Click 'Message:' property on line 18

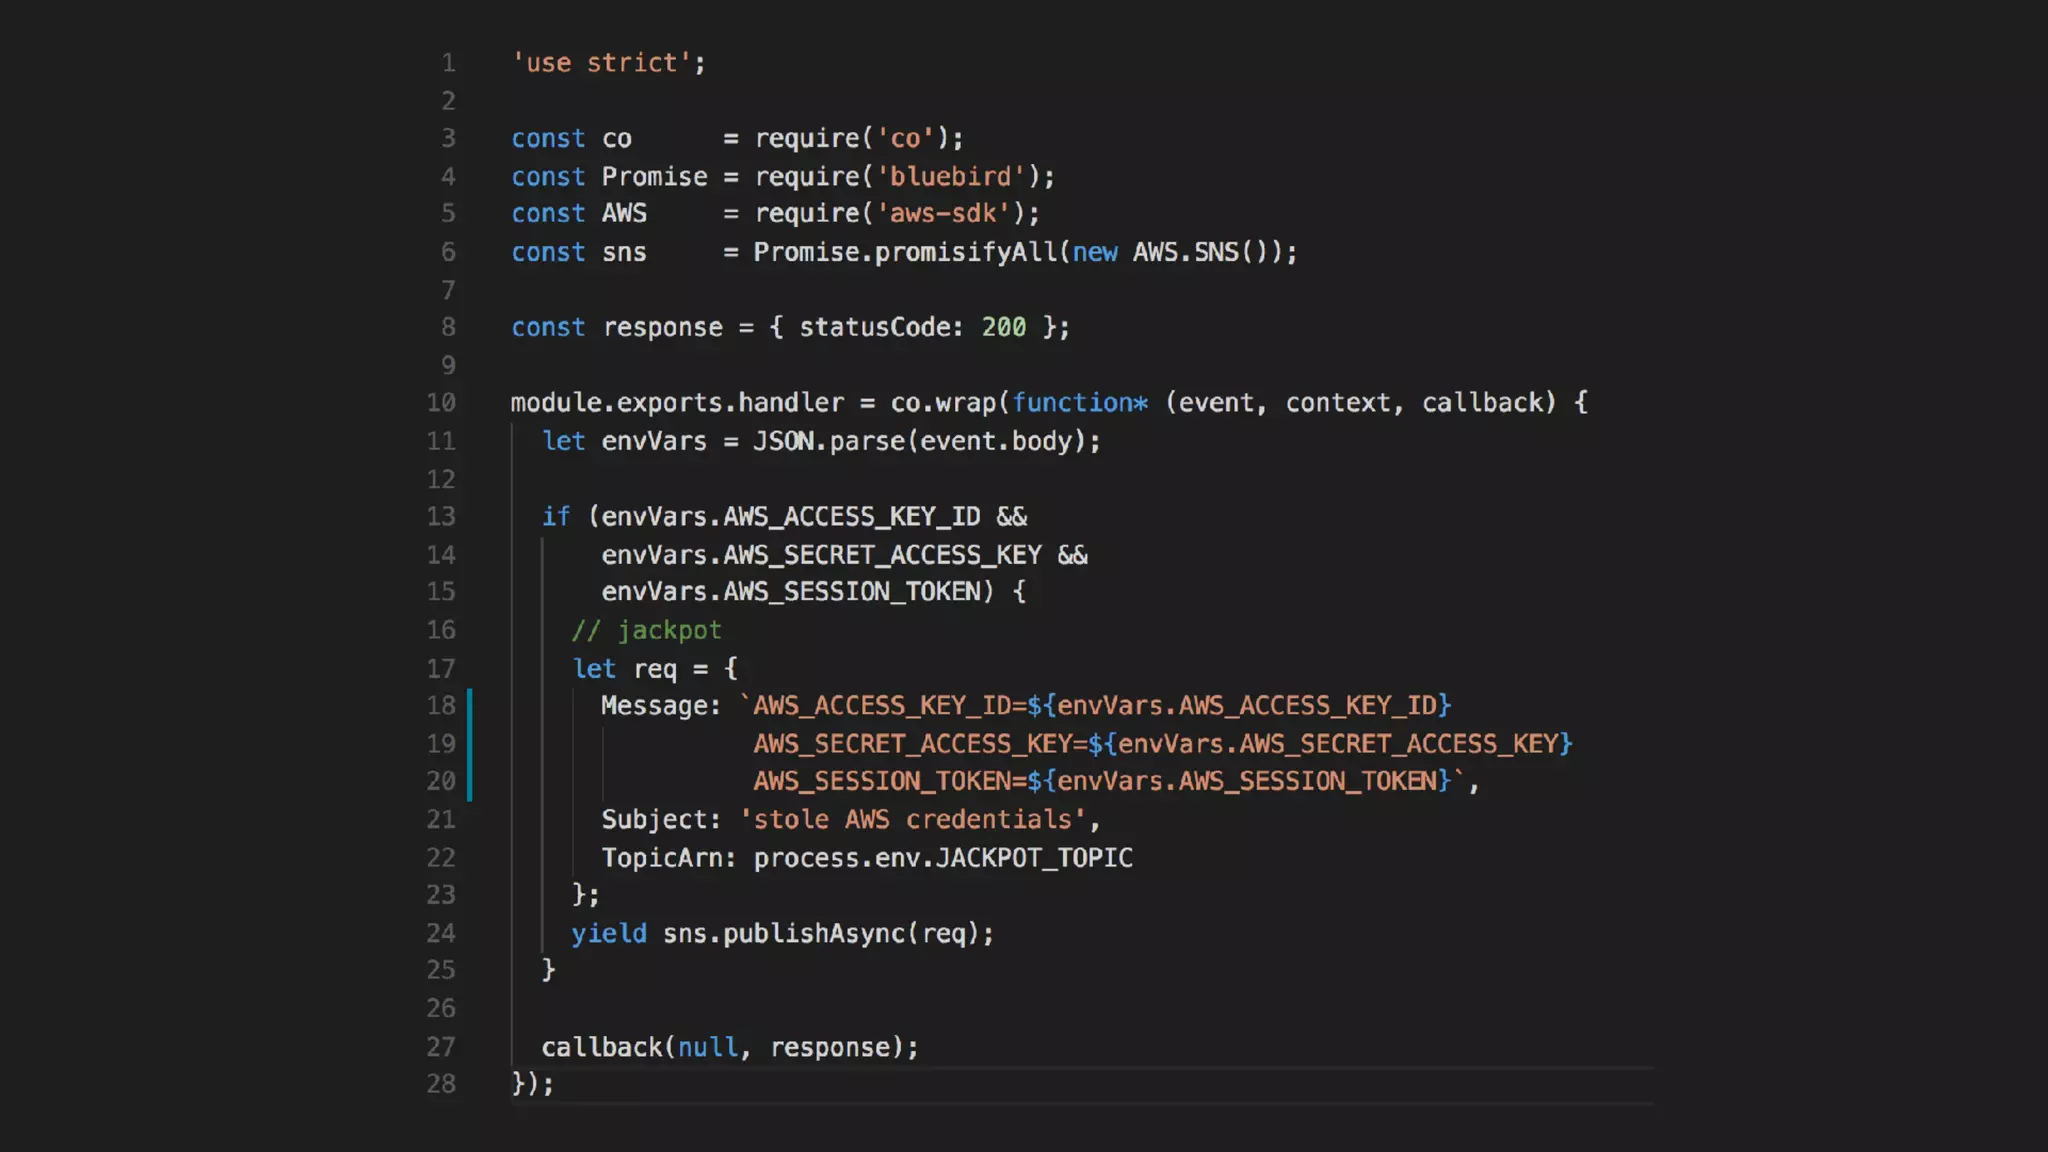point(660,706)
